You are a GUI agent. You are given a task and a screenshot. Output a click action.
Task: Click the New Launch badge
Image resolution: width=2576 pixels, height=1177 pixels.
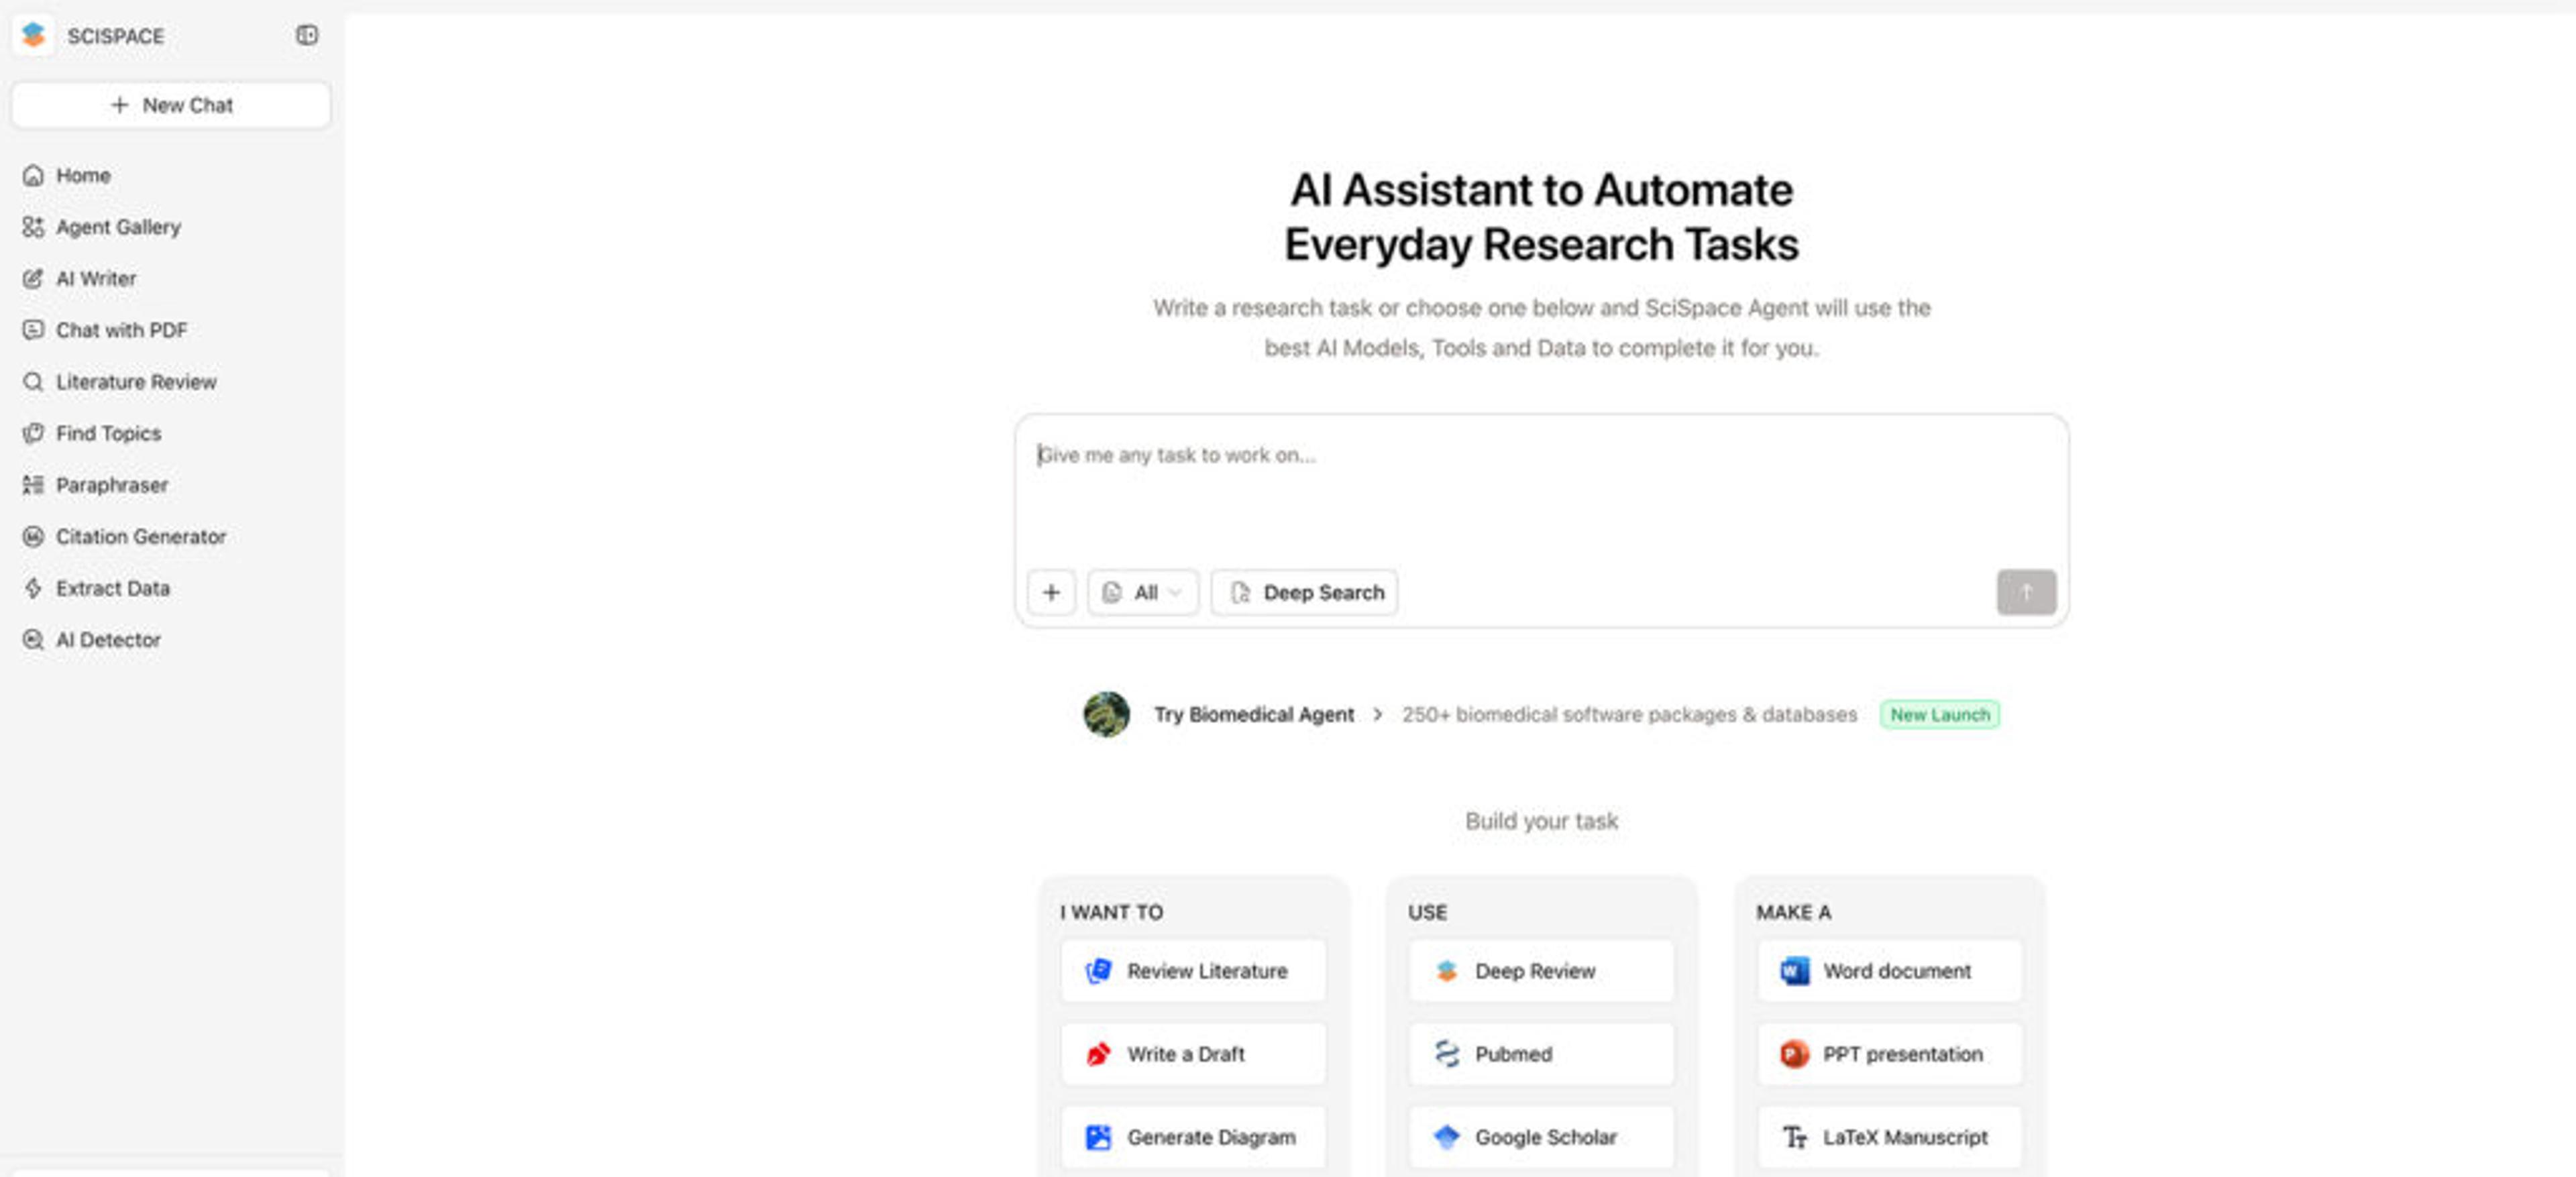coord(1939,714)
